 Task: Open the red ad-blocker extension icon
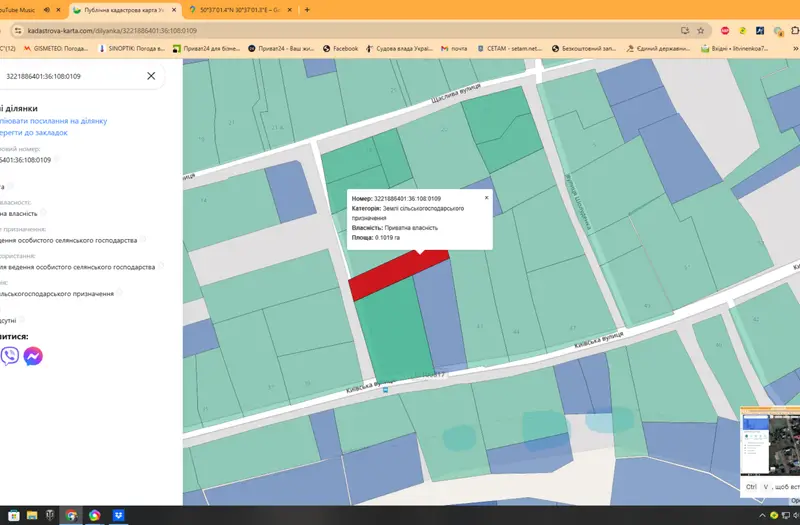coord(725,31)
